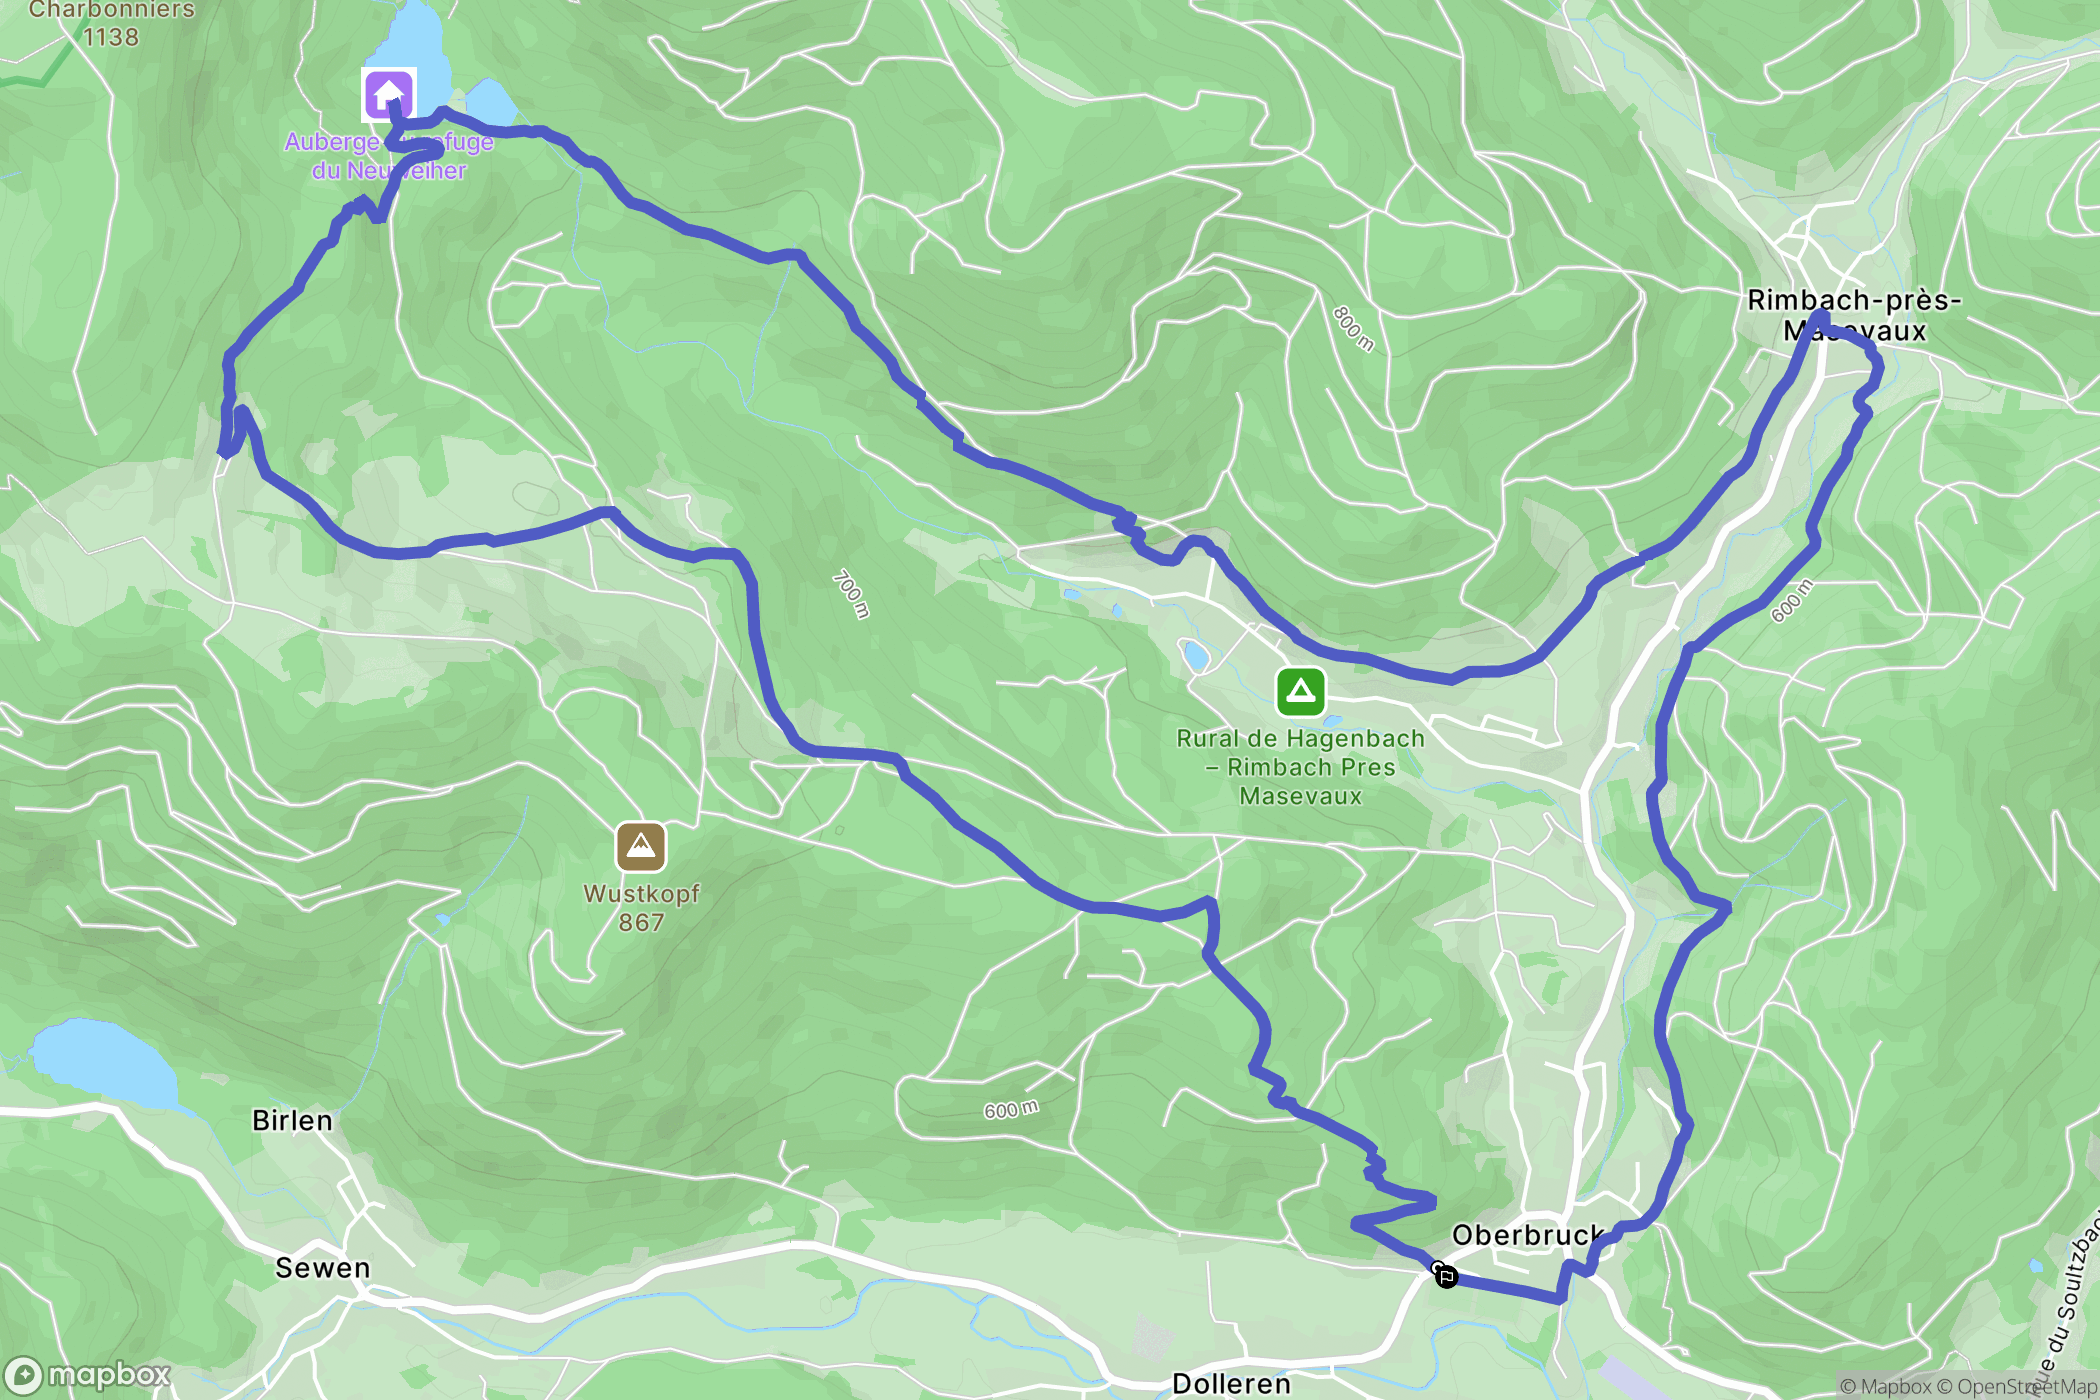Click the Rural de Hagenbach campsite label
The width and height of the screenshot is (2100, 1400).
[x=1300, y=767]
